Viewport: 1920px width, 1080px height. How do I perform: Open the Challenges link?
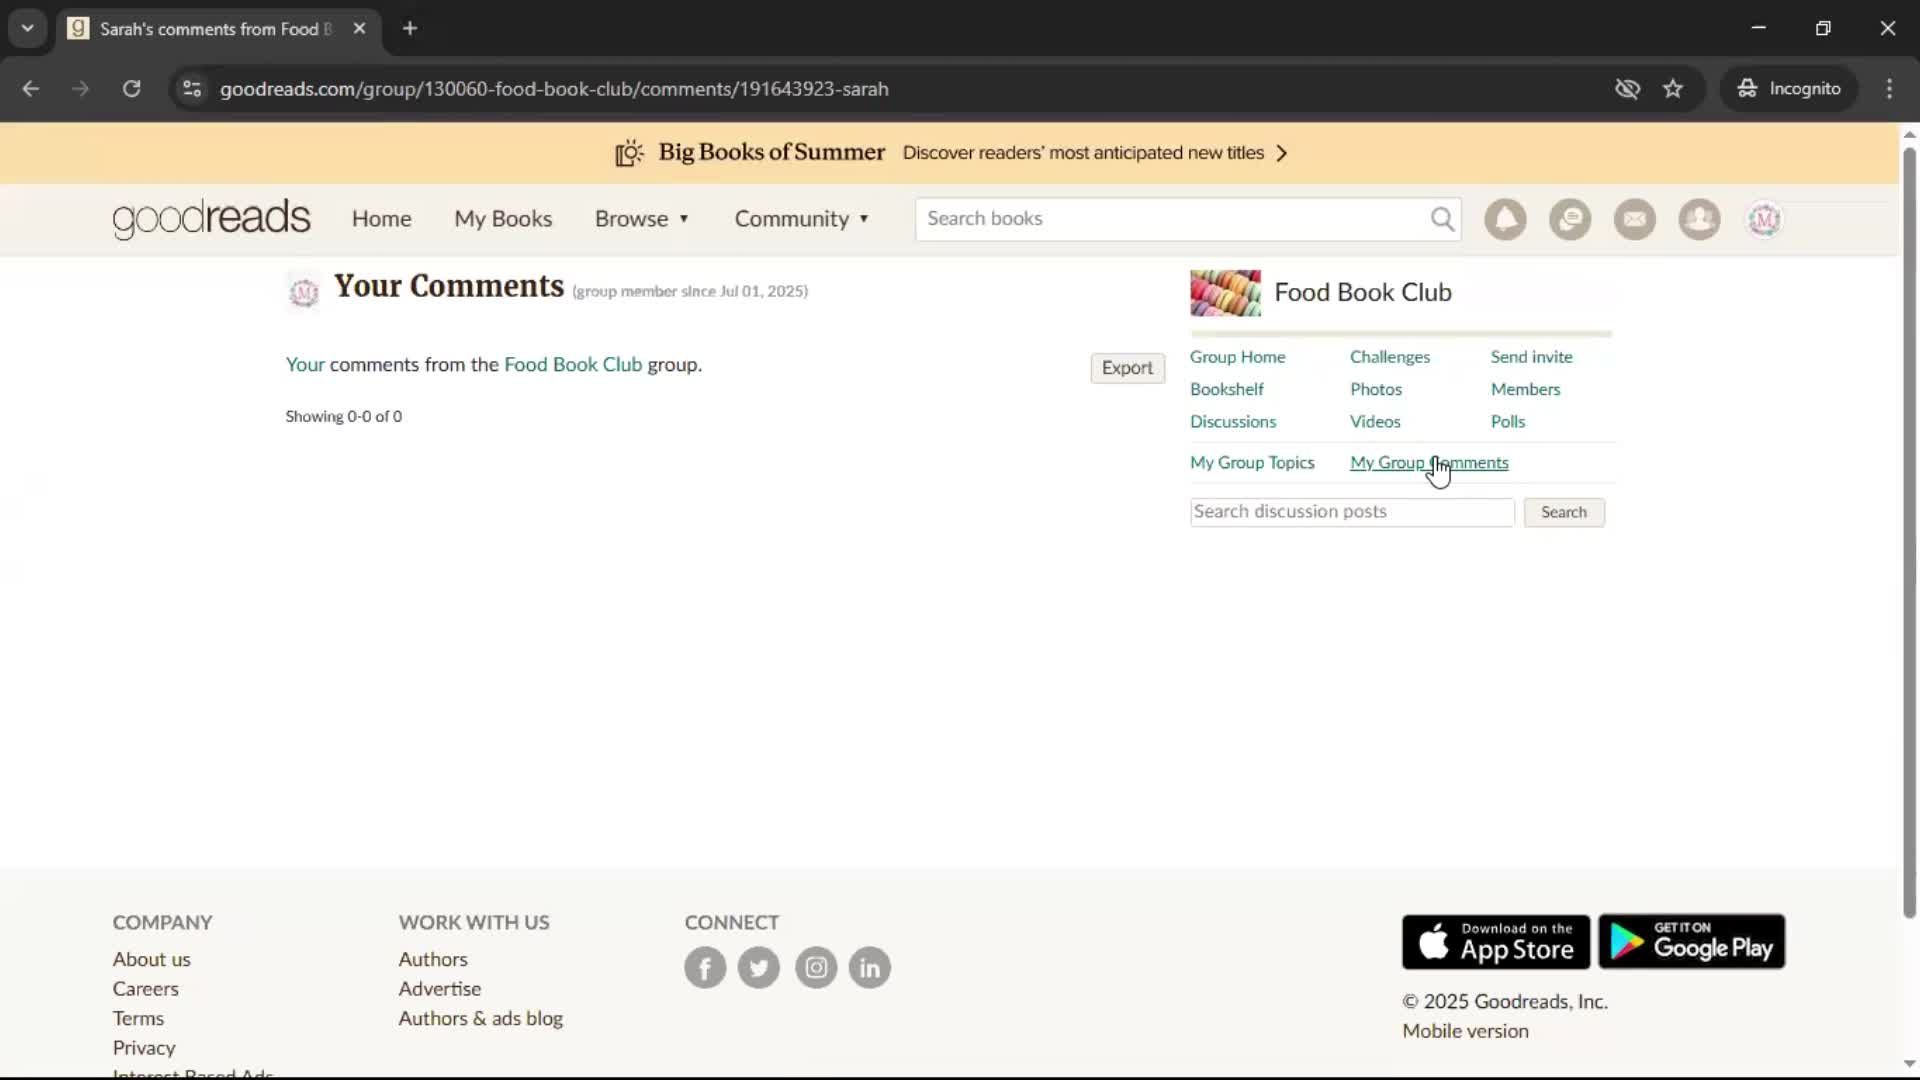point(1390,357)
